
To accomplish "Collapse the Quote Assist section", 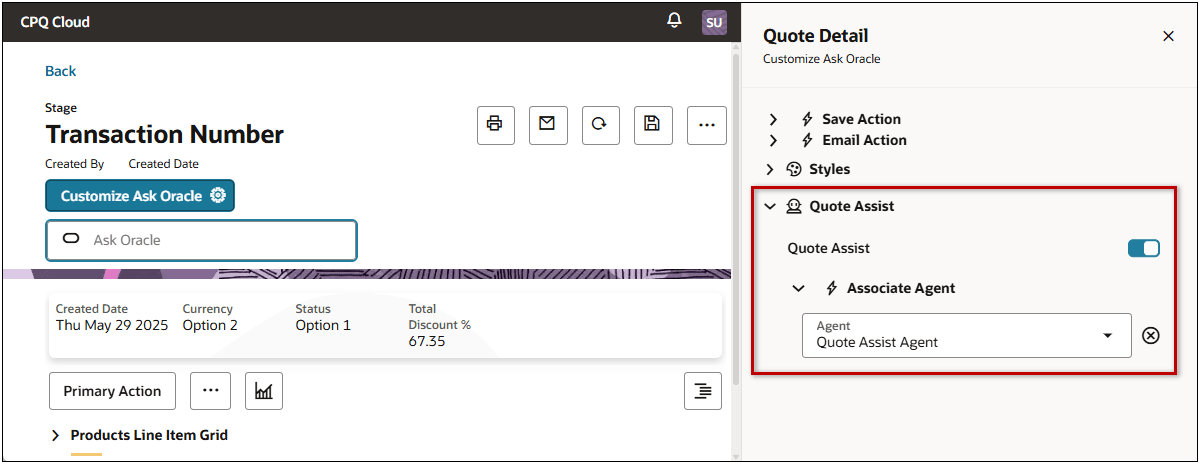I will point(769,206).
